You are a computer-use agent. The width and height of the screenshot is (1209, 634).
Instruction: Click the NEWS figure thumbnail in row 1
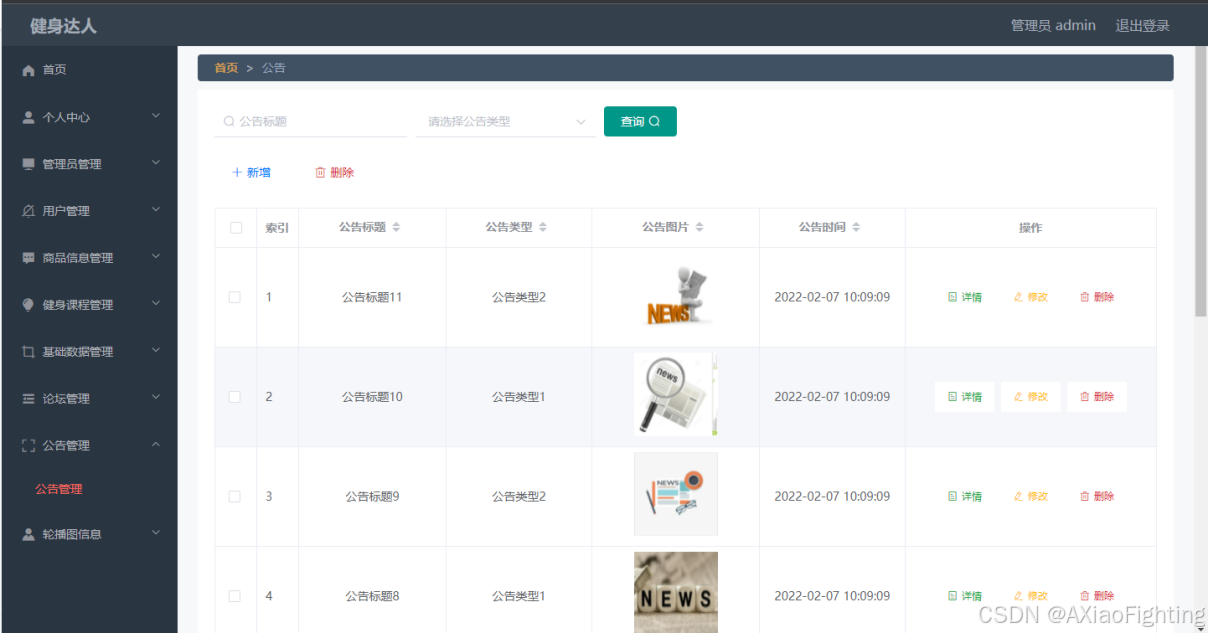677,297
